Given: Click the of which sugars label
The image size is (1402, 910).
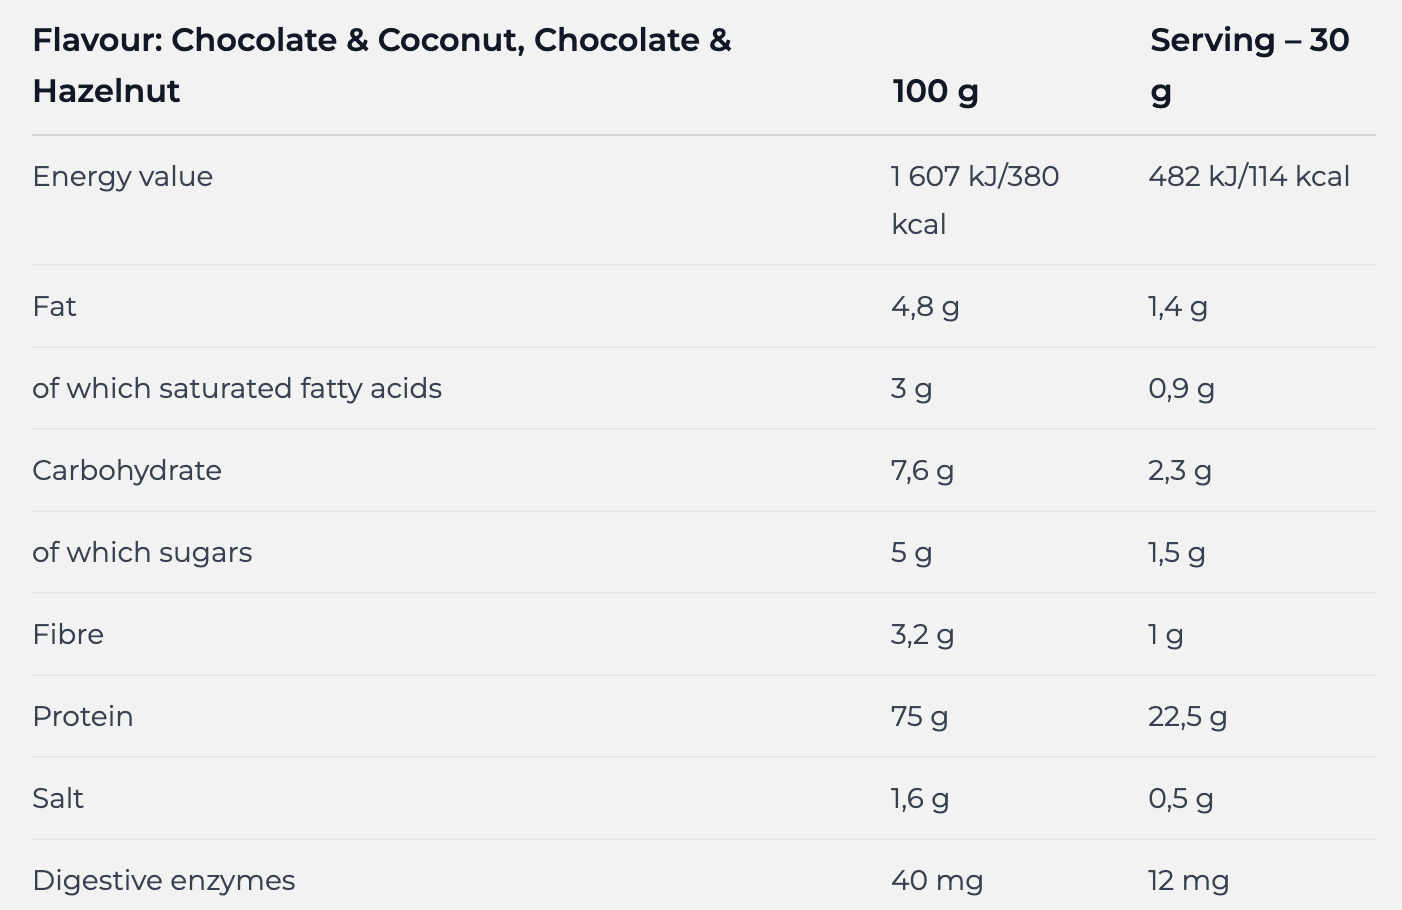Looking at the screenshot, I should (142, 552).
